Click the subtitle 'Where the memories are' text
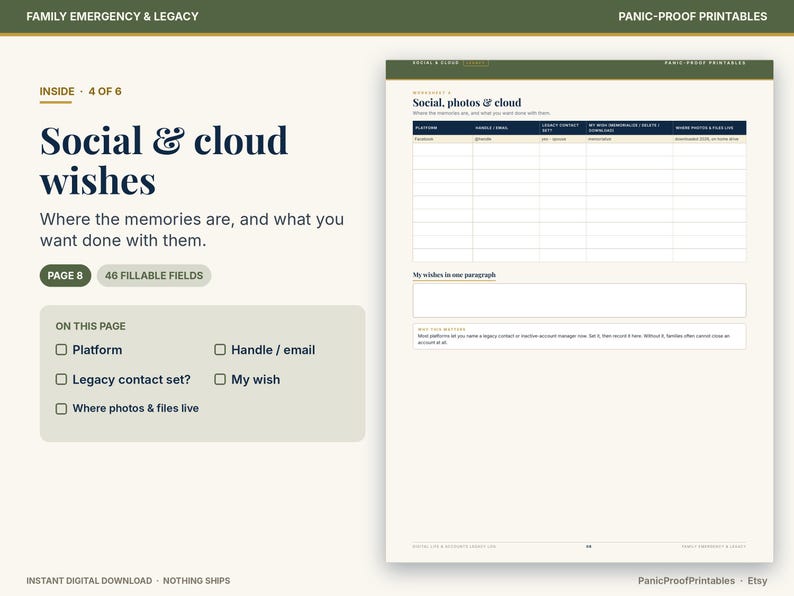The image size is (794, 596). point(192,230)
